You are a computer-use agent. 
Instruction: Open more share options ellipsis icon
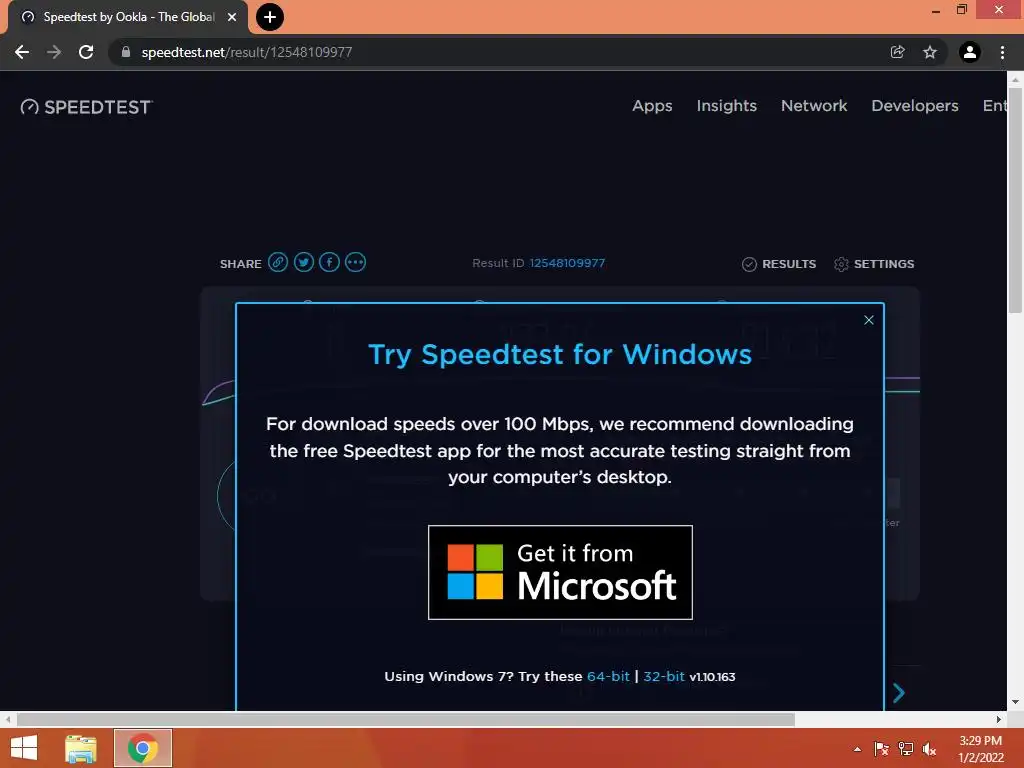point(355,263)
